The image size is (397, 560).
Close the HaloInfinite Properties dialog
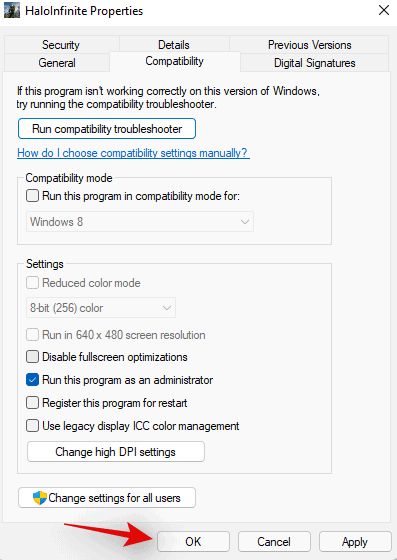(x=384, y=10)
